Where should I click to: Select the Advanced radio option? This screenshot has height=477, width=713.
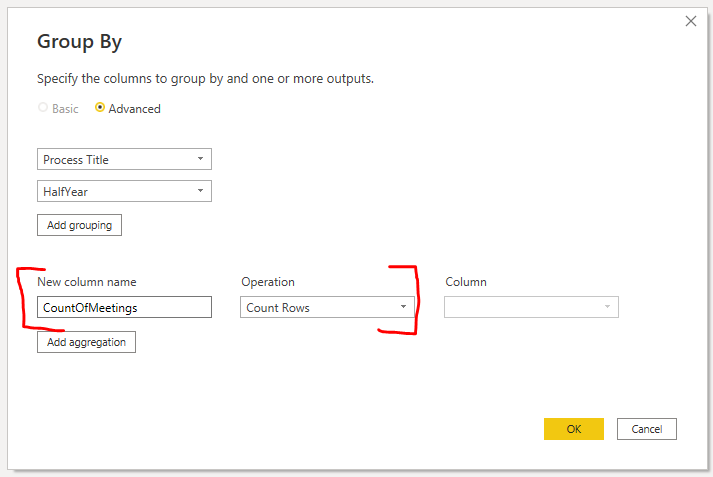(x=100, y=108)
